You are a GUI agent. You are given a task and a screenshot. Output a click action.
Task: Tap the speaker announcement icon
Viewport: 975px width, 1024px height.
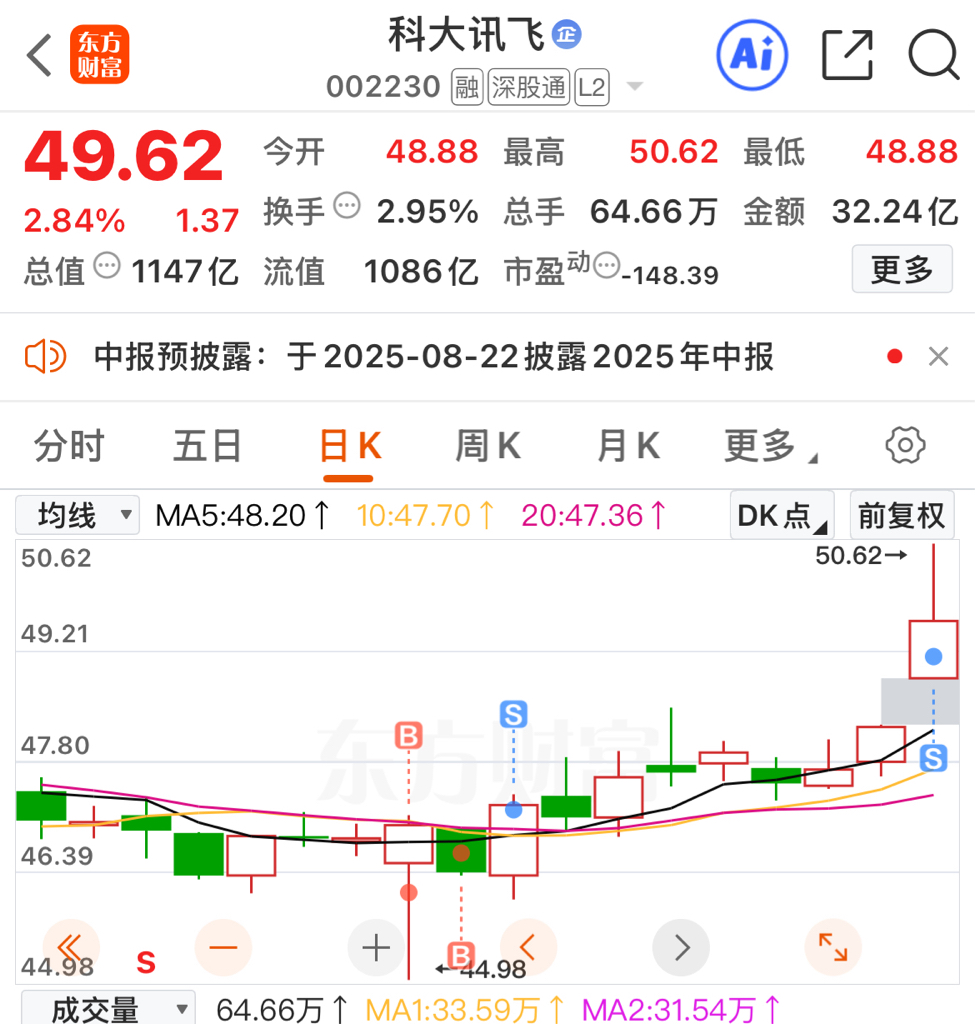[46, 357]
